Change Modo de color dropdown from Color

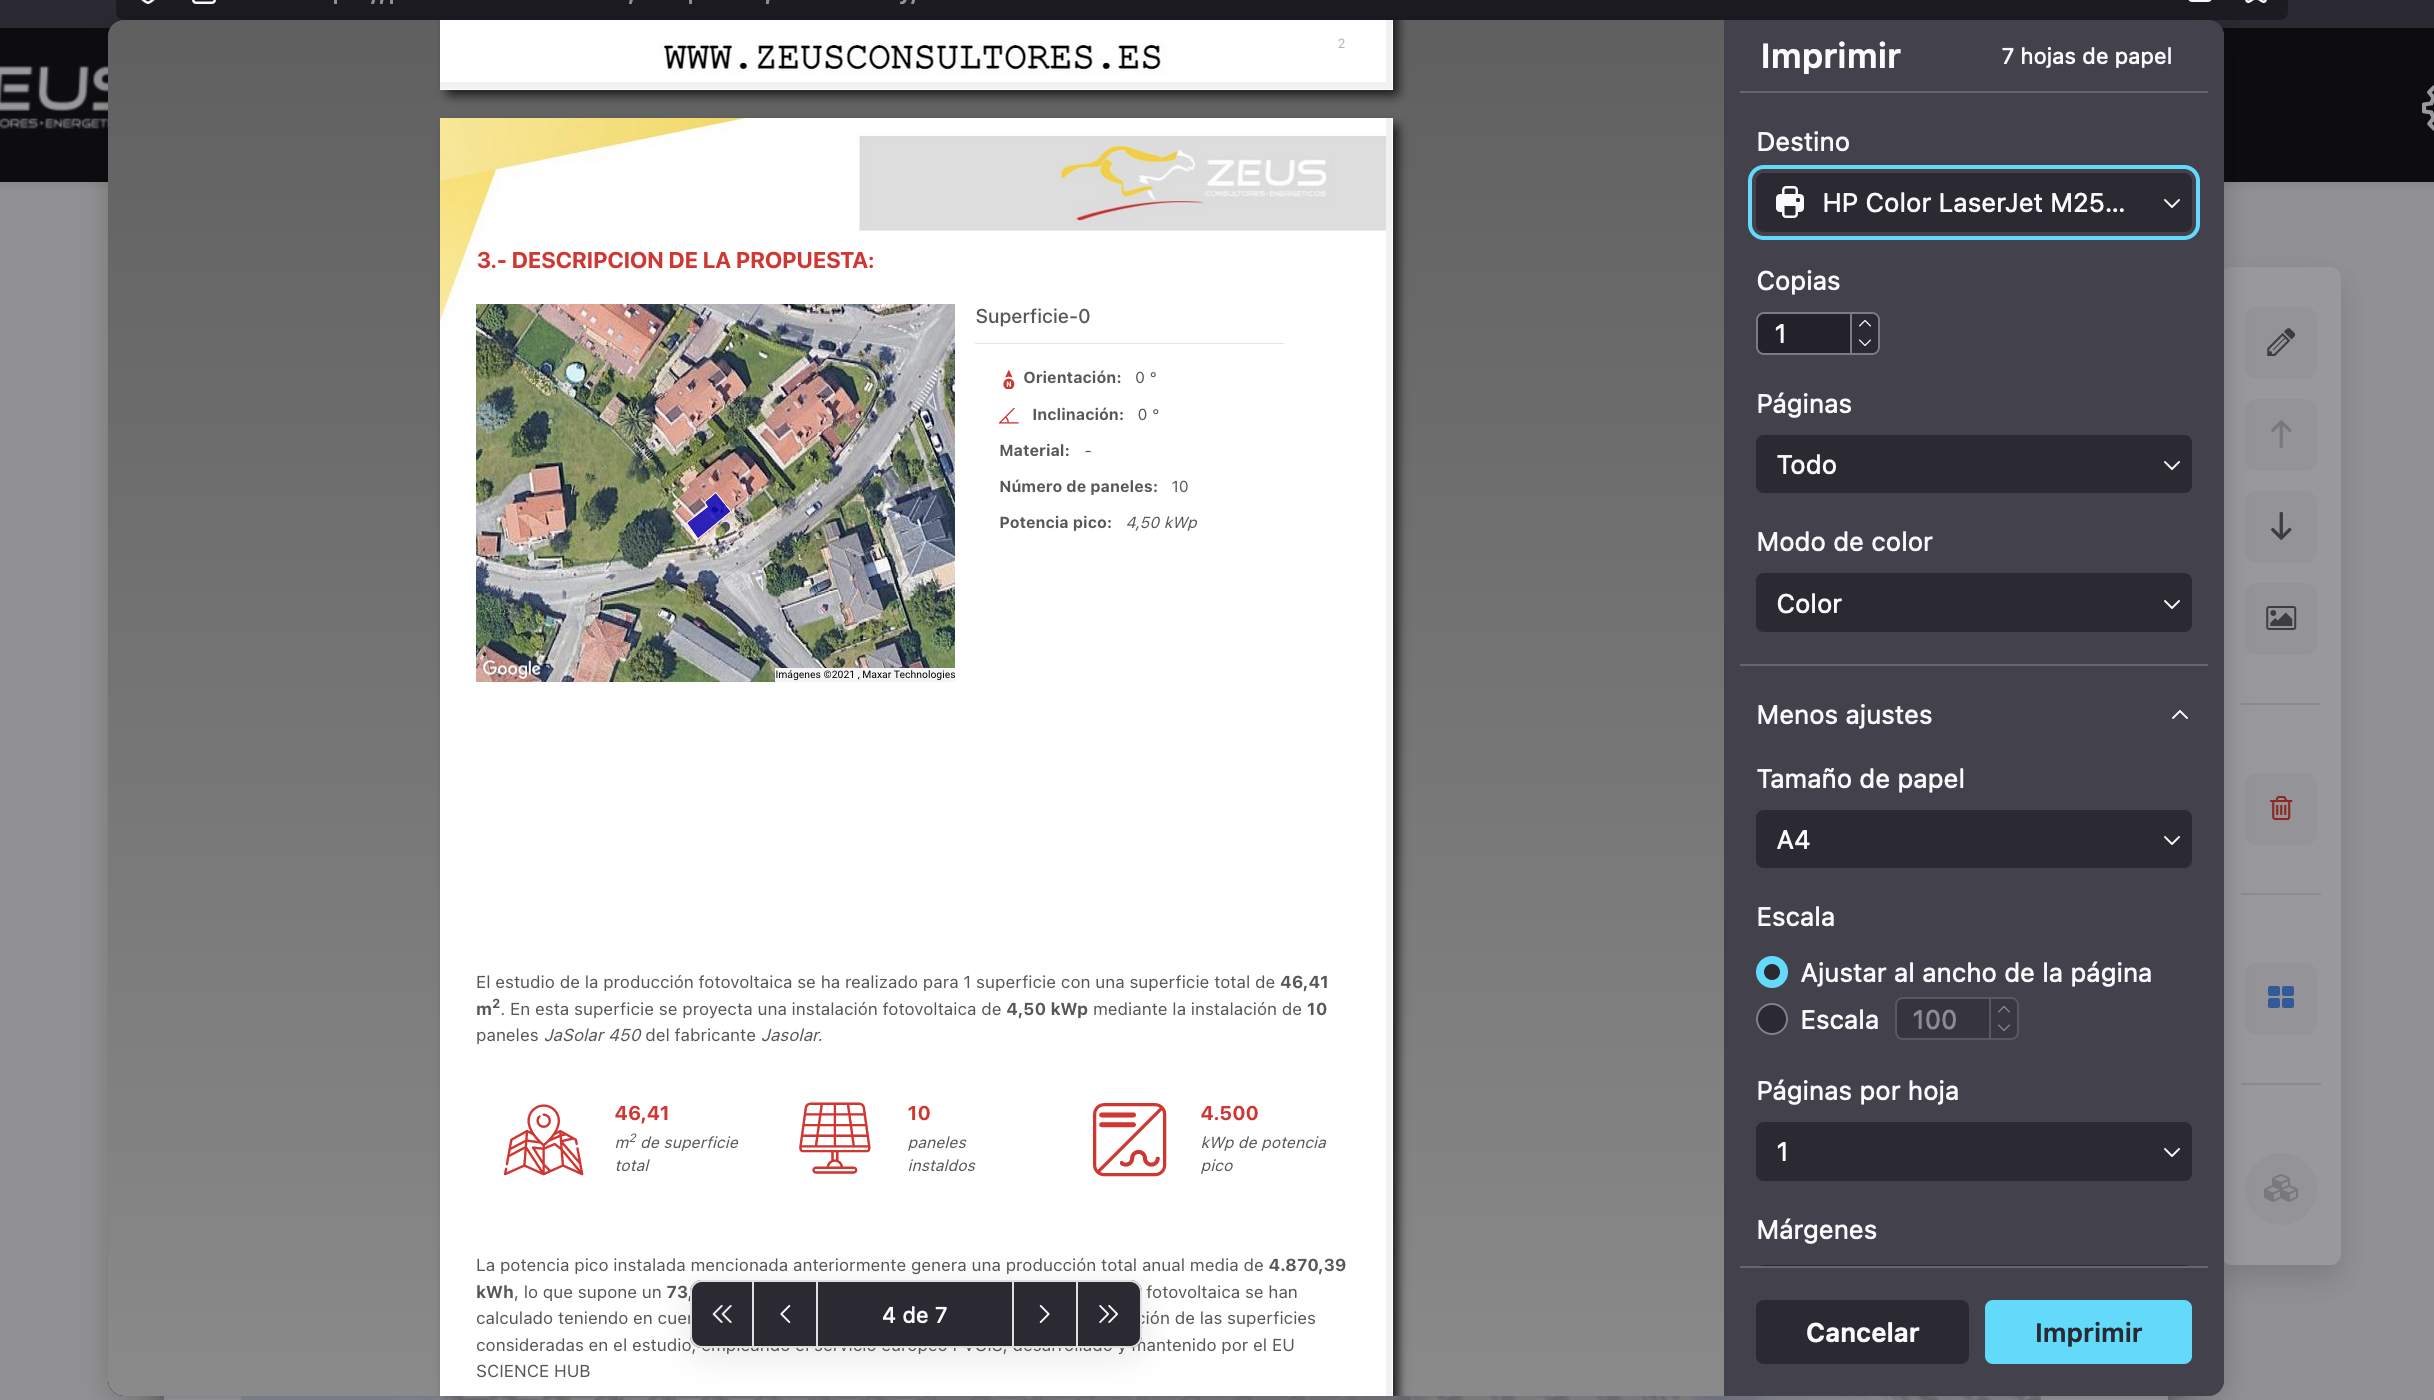click(1972, 603)
